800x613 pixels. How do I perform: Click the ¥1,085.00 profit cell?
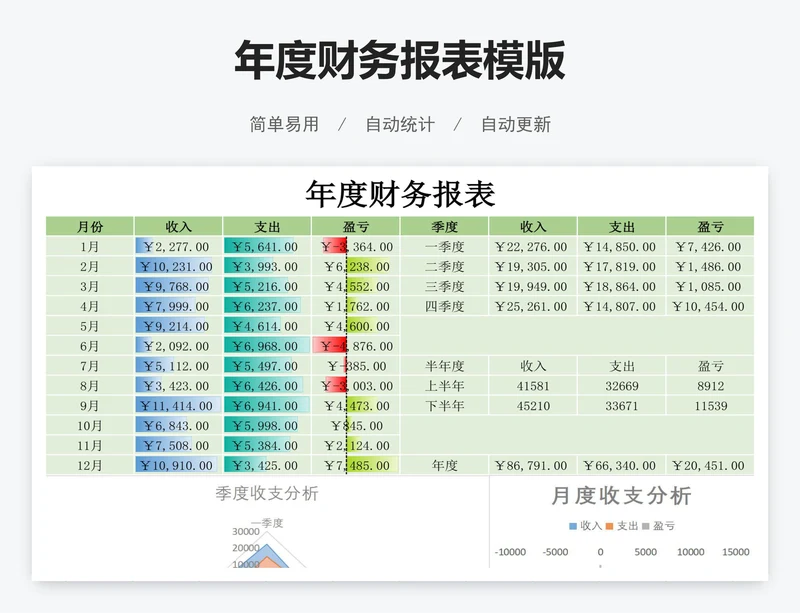(x=710, y=286)
